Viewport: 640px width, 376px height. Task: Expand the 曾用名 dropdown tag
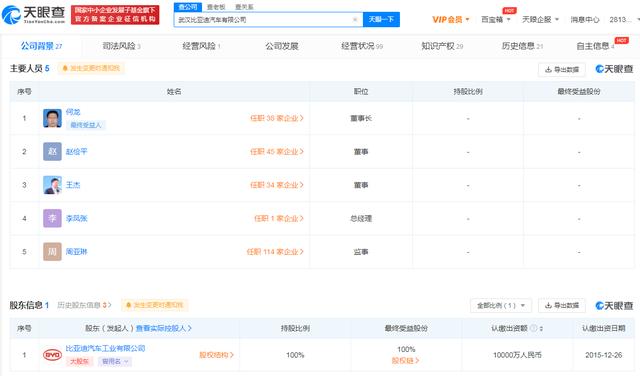[115, 361]
